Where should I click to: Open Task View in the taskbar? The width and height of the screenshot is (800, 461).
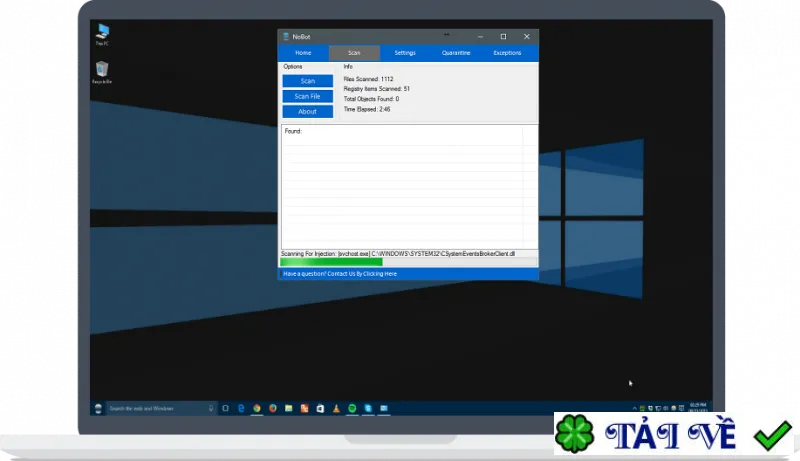pos(226,408)
